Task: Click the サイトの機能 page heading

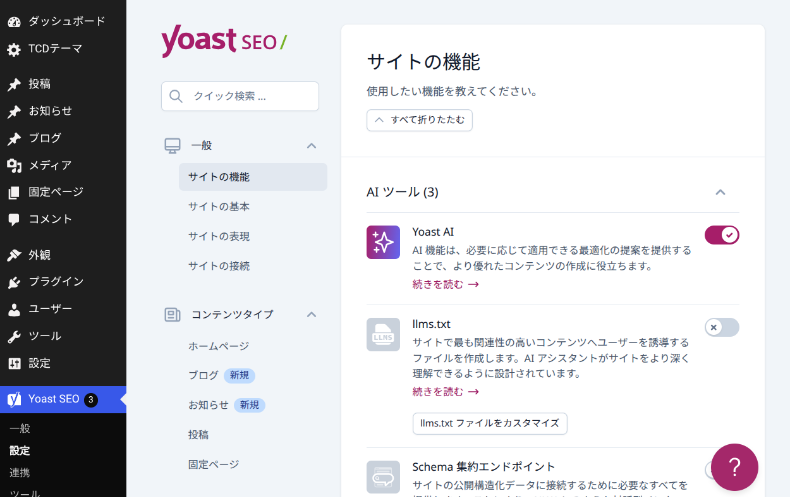Action: [424, 62]
